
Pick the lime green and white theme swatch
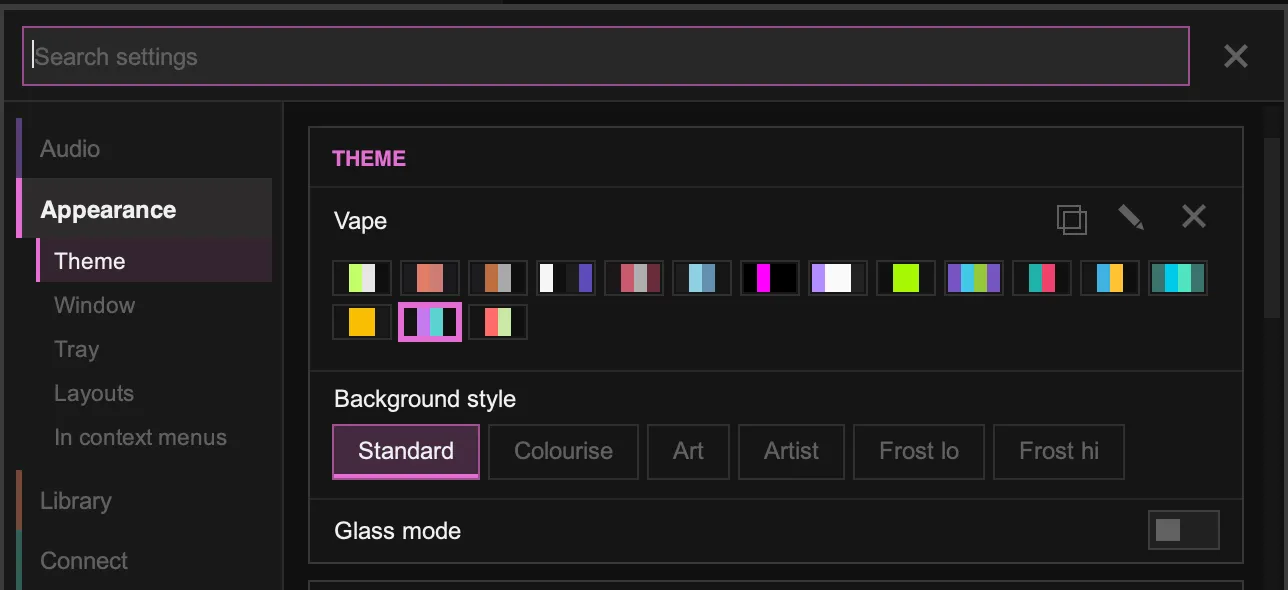[362, 278]
